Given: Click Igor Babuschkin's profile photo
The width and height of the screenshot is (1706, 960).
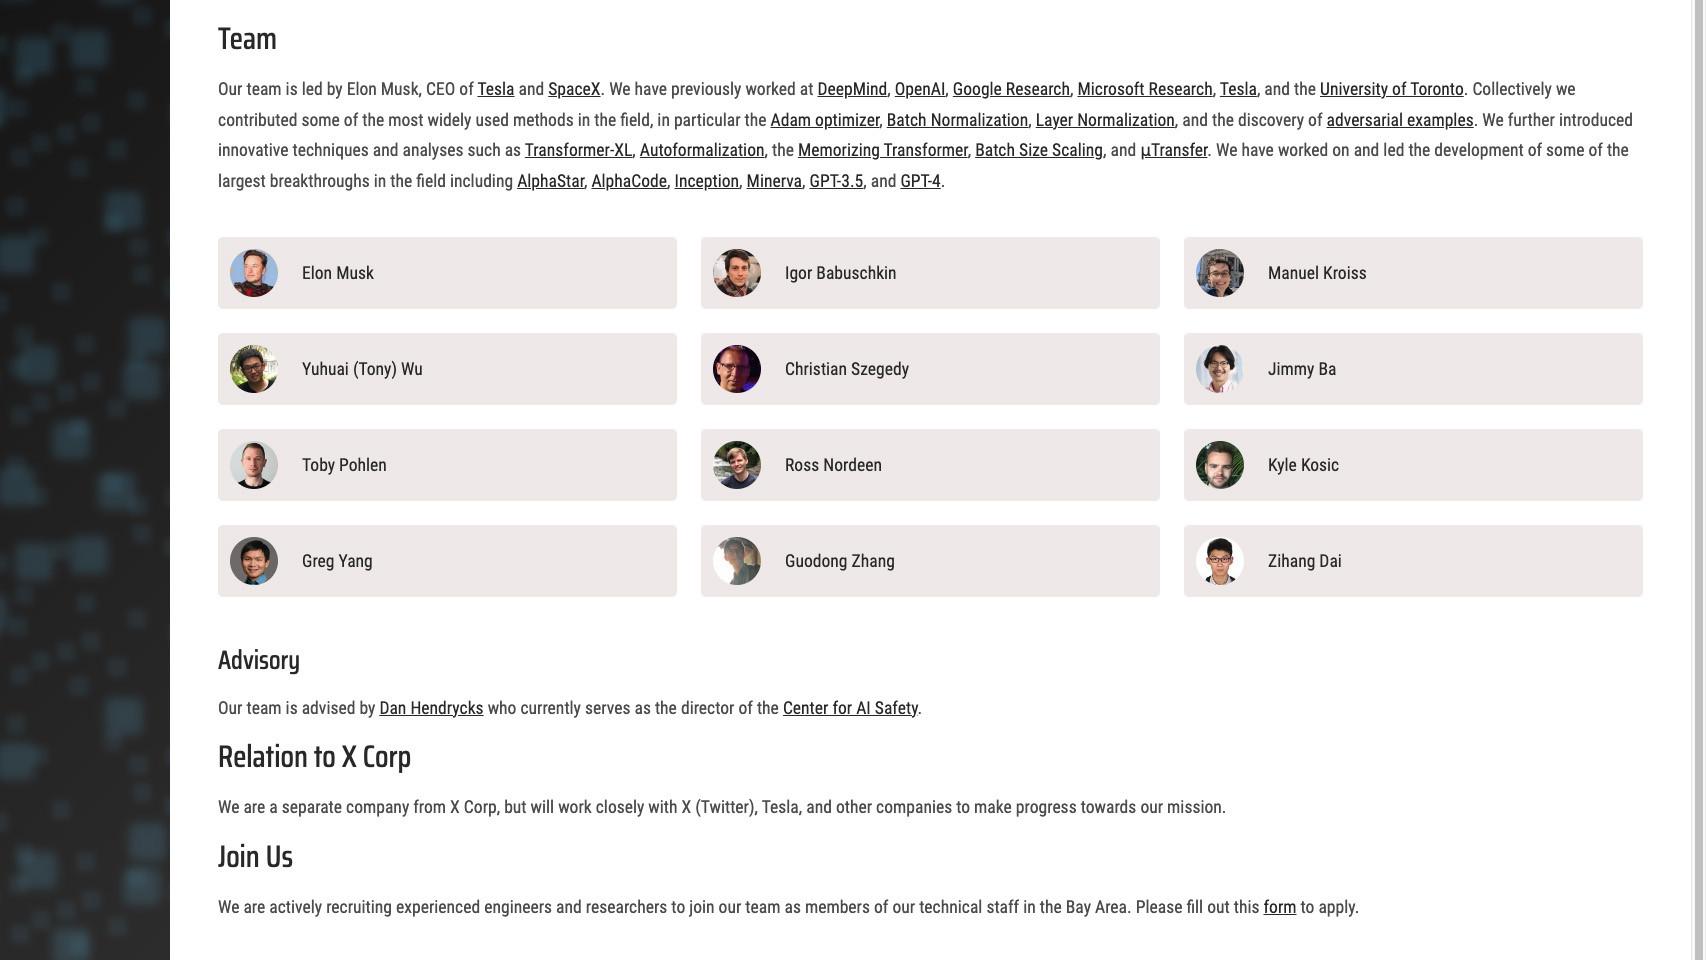Looking at the screenshot, I should pos(737,273).
